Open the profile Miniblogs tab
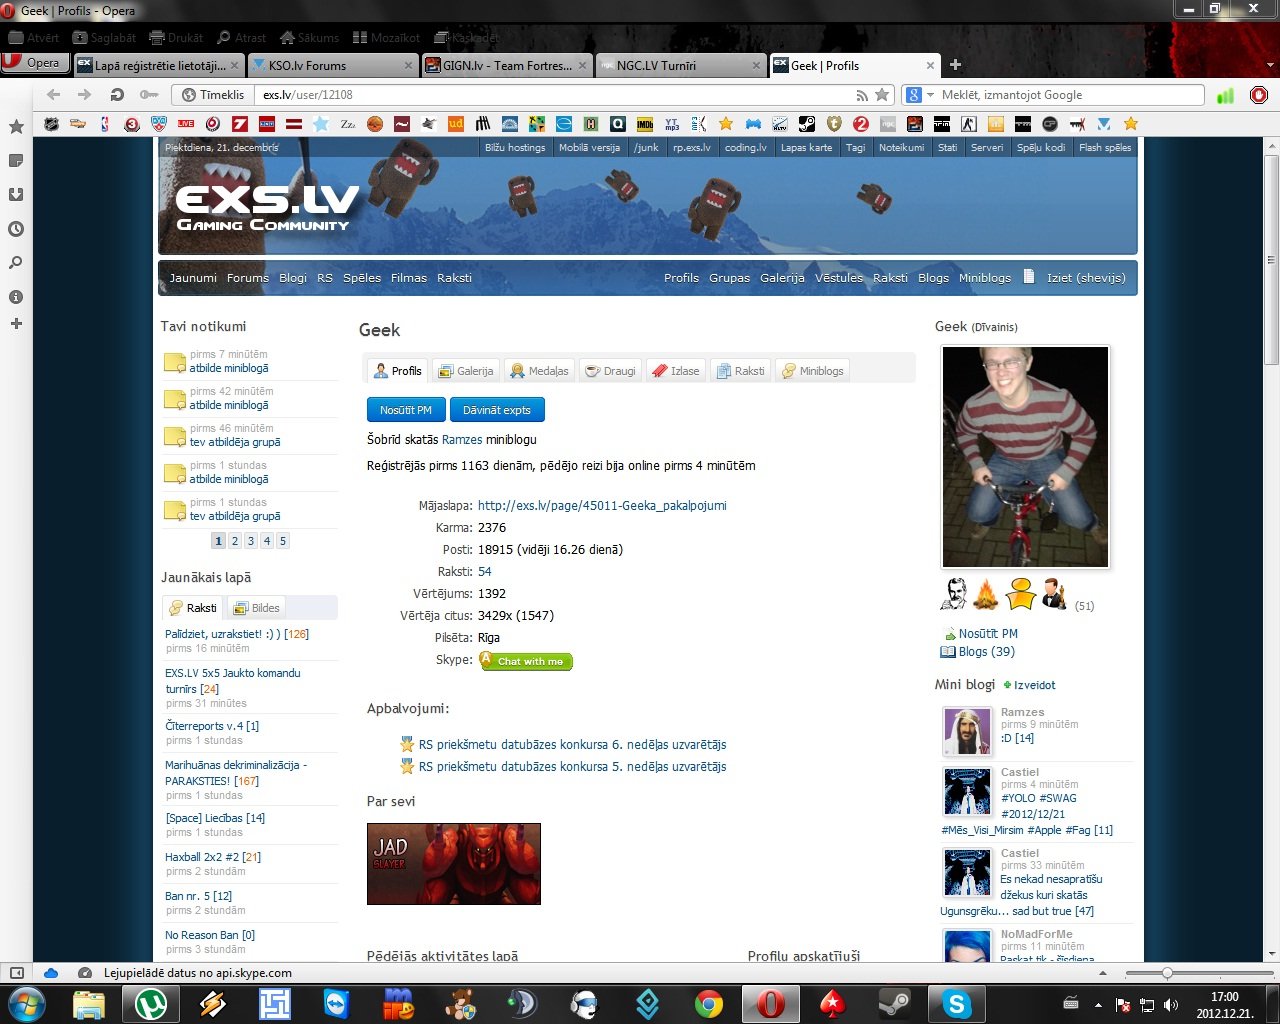The image size is (1280, 1024). pos(812,371)
